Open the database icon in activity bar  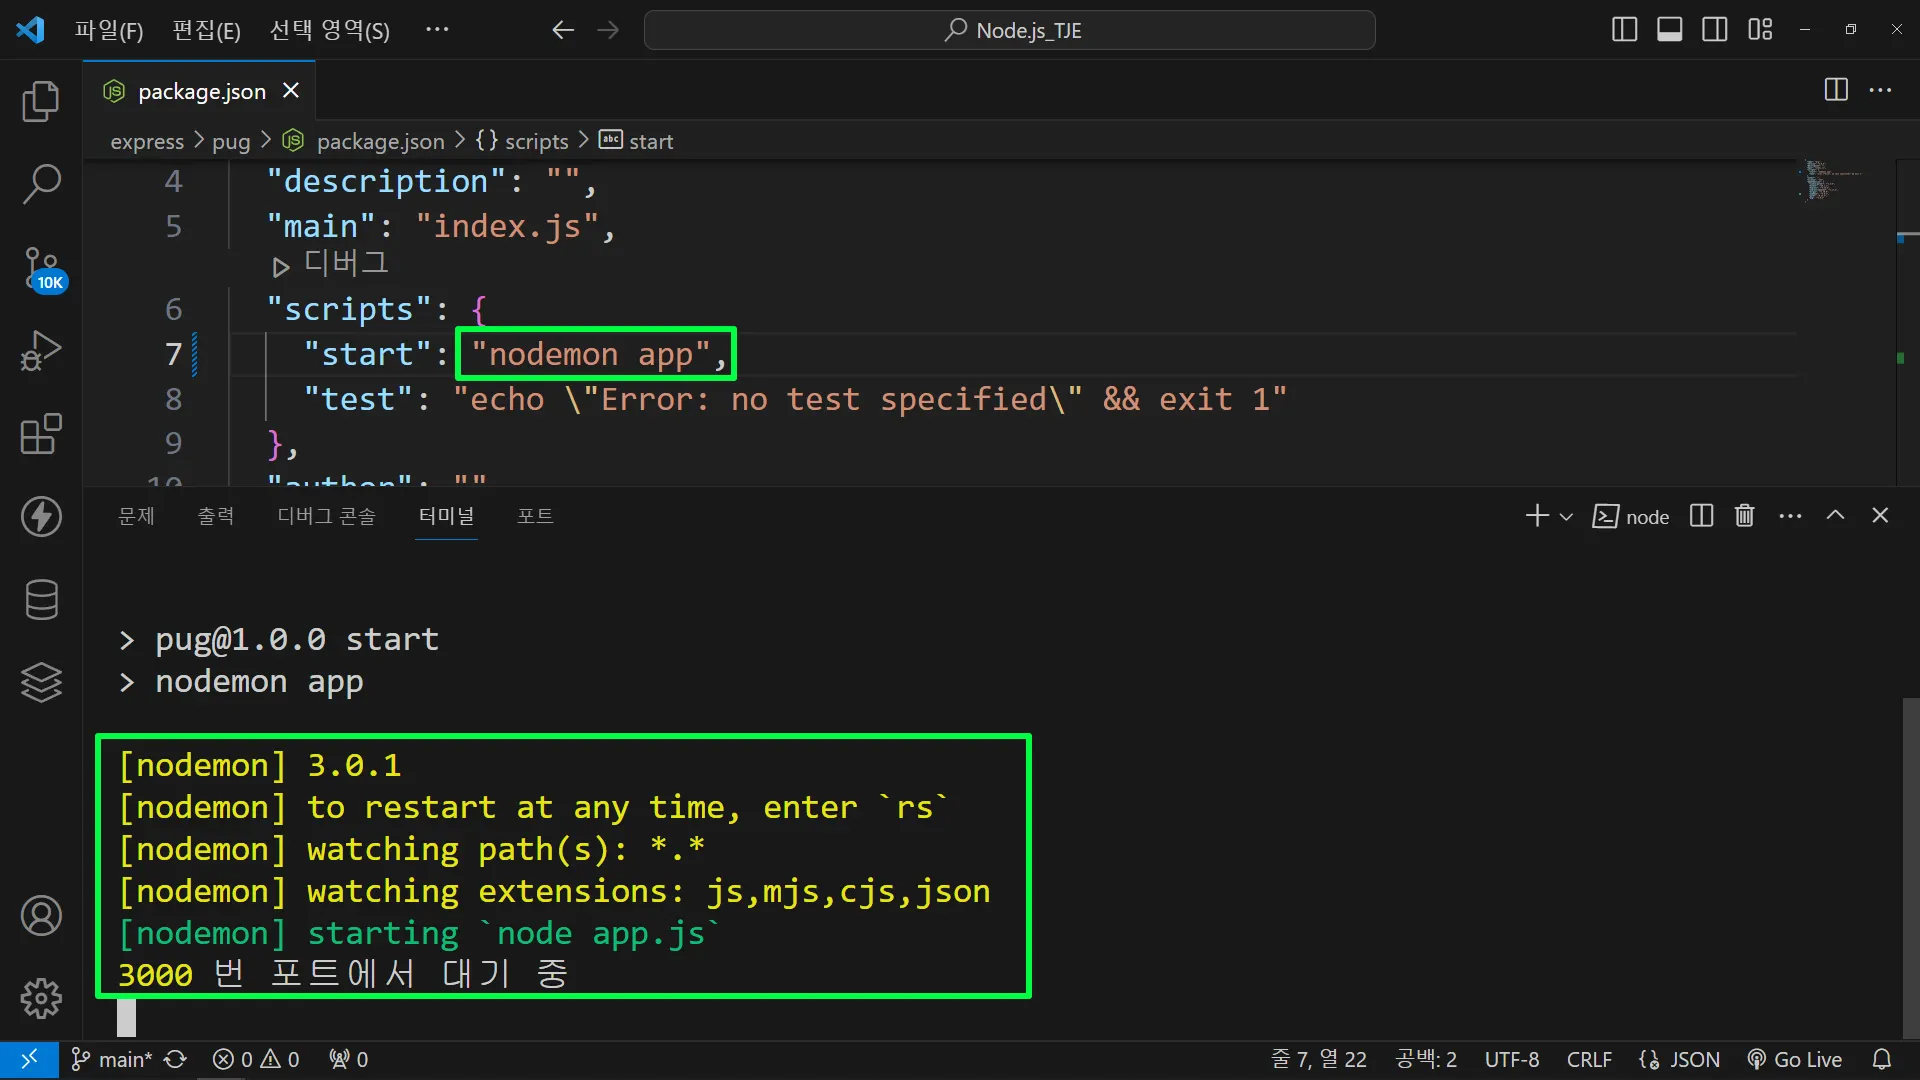[41, 600]
